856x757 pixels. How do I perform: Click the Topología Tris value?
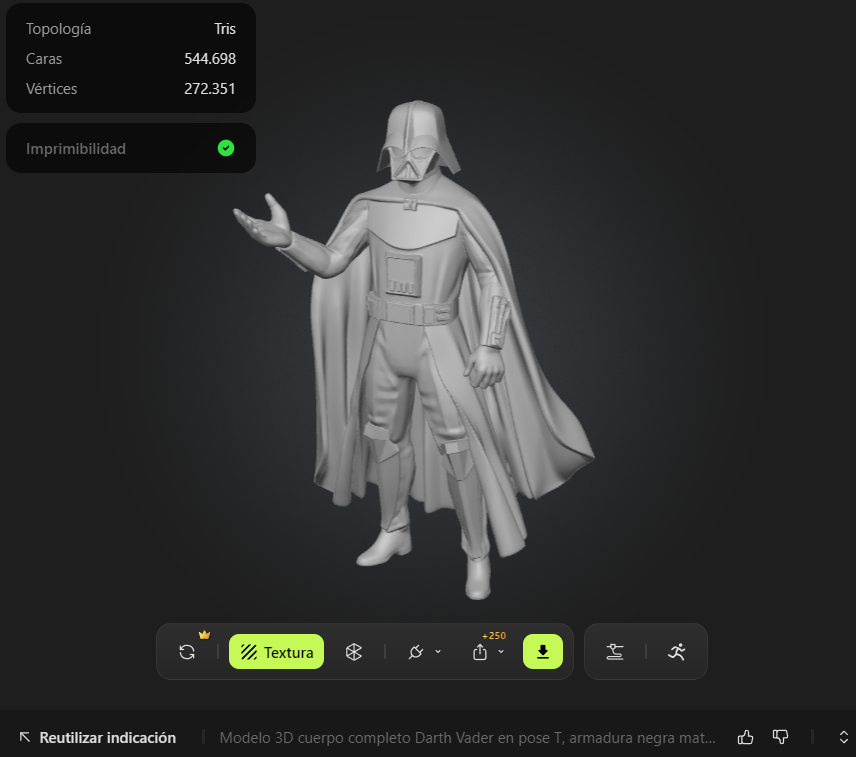coord(225,29)
